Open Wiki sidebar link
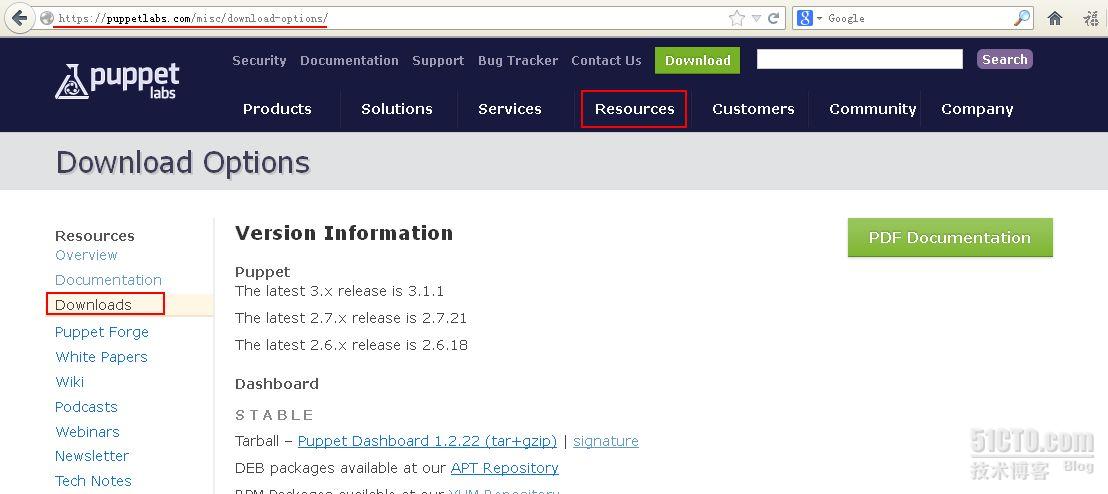1108x494 pixels. [69, 382]
